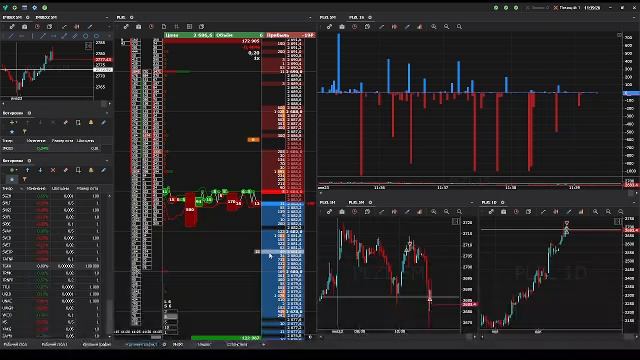
Task: Toggle the filter funnel in upper watchlist
Action: tap(24, 131)
